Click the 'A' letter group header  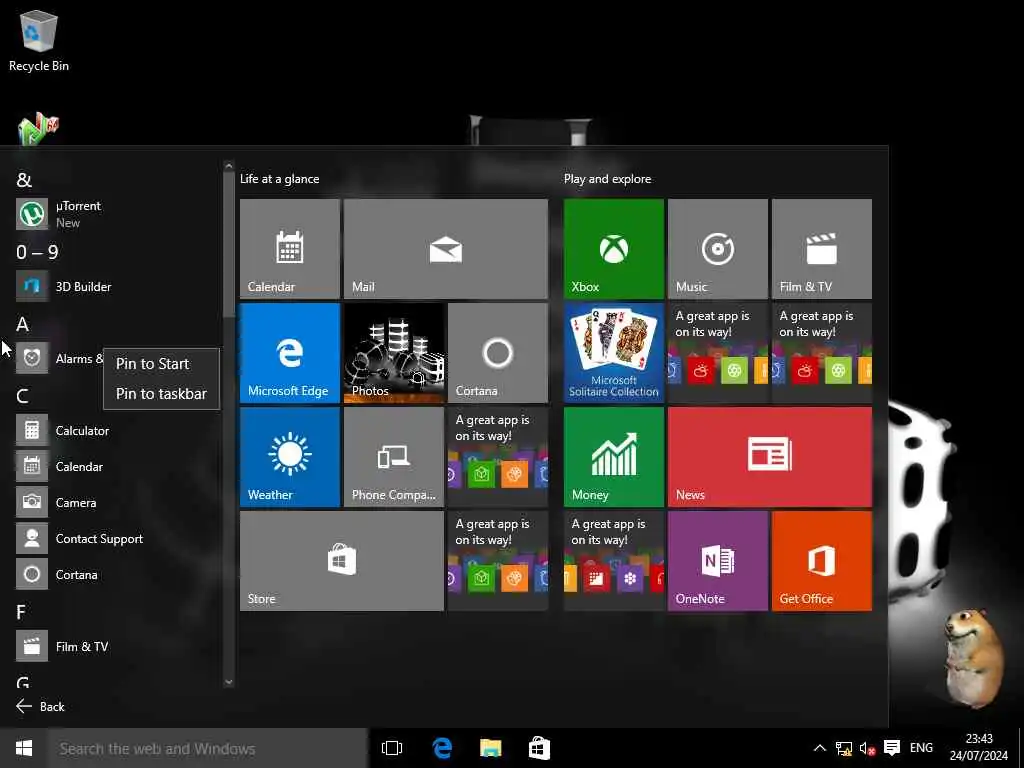22,324
